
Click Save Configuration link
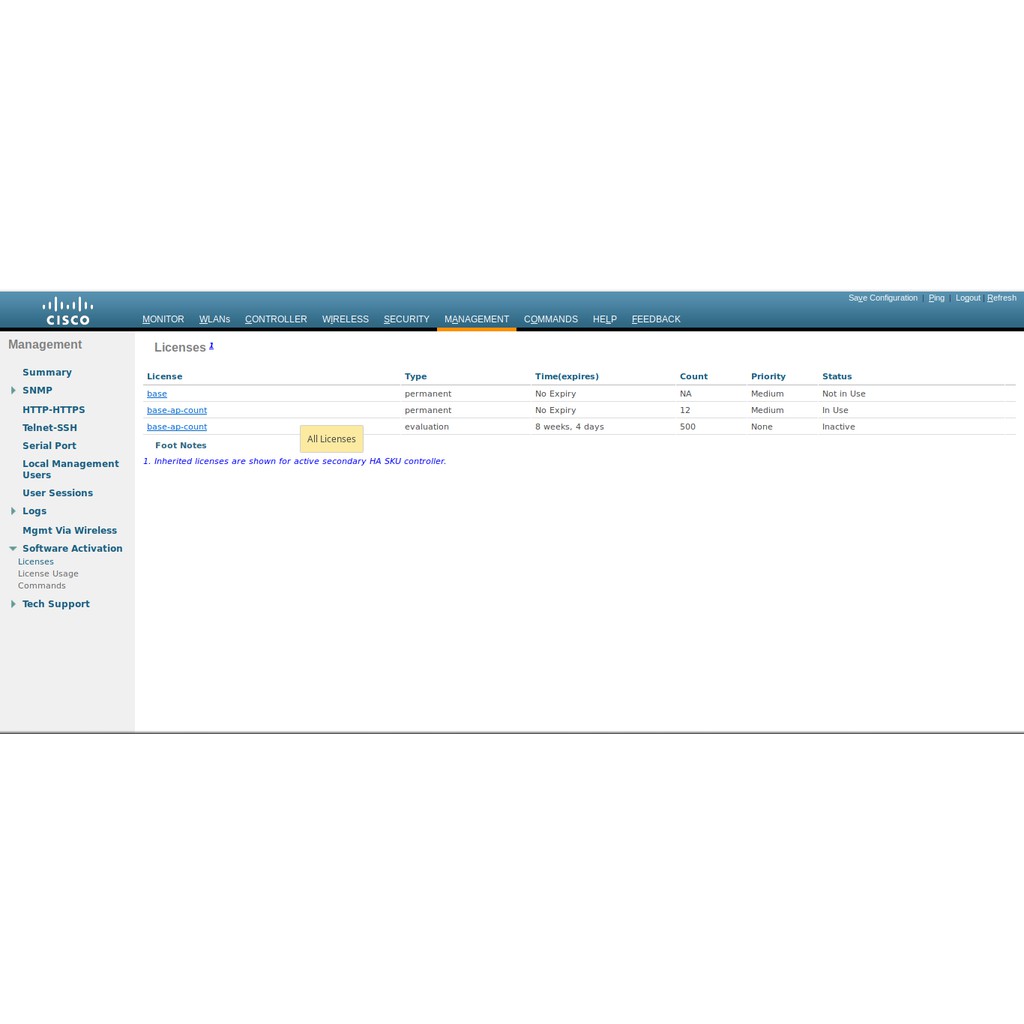(882, 298)
